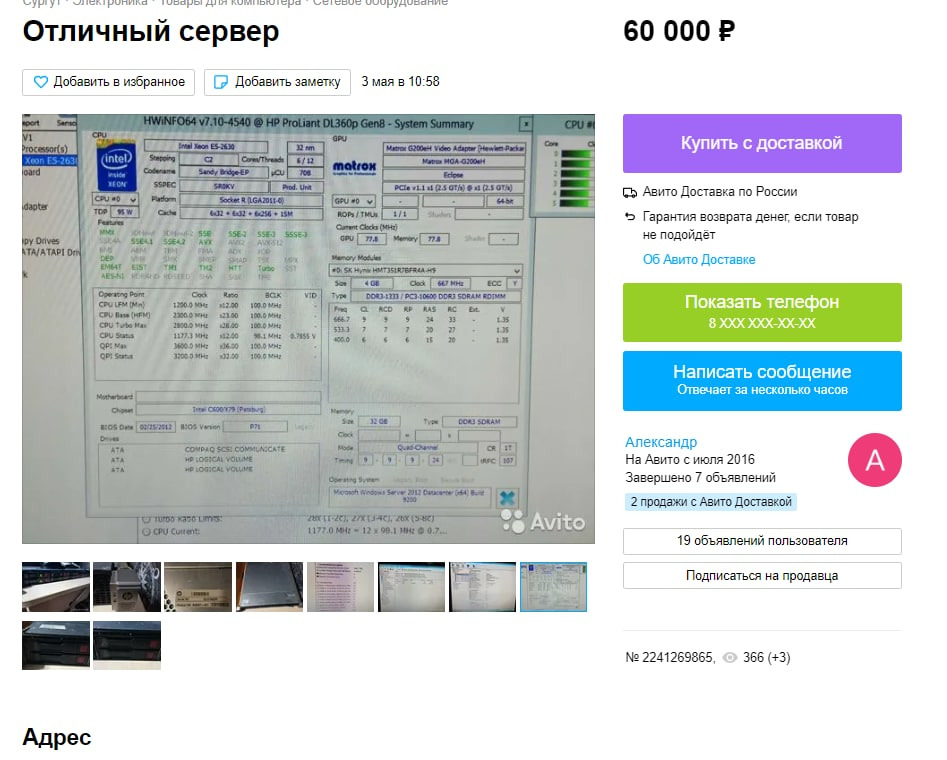
Task: Click Отвечает за несколько часов subtitle
Action: (762, 390)
